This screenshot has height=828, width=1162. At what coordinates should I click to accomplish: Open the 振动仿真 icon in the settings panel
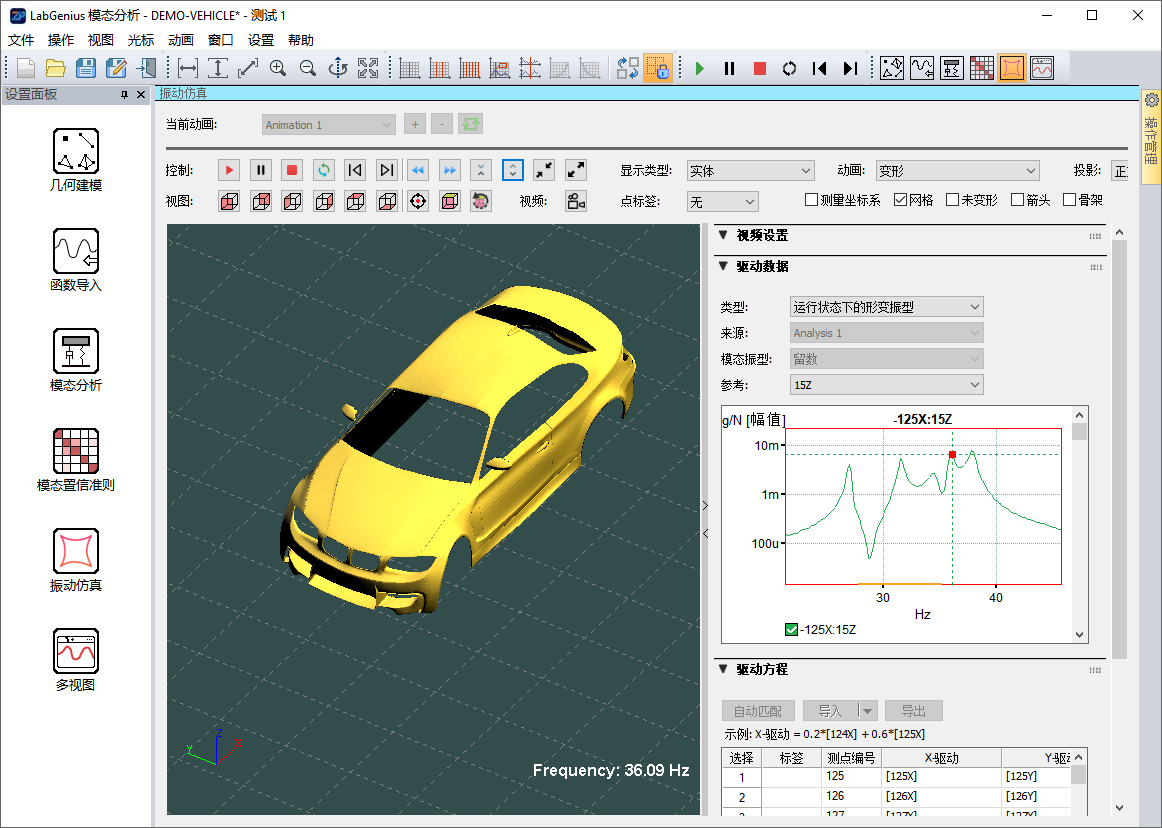pos(76,552)
